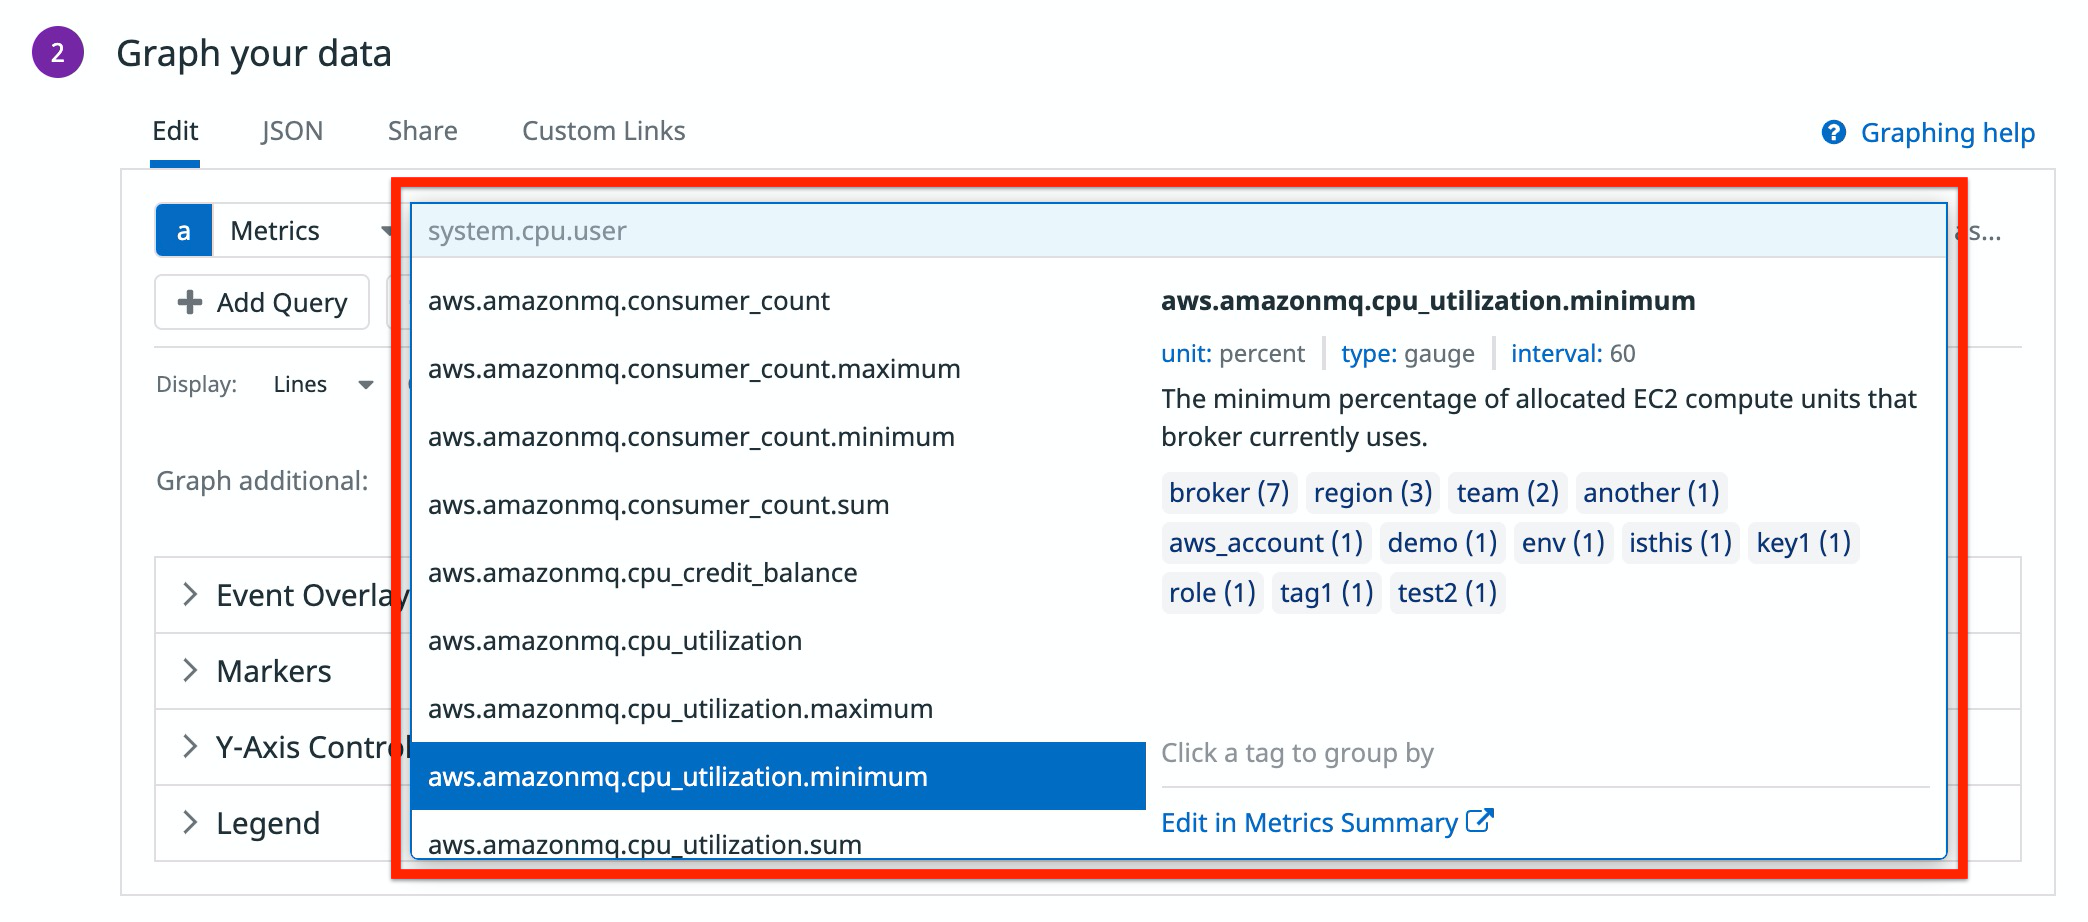
Task: Open the Display Lines dropdown
Action: click(x=323, y=384)
